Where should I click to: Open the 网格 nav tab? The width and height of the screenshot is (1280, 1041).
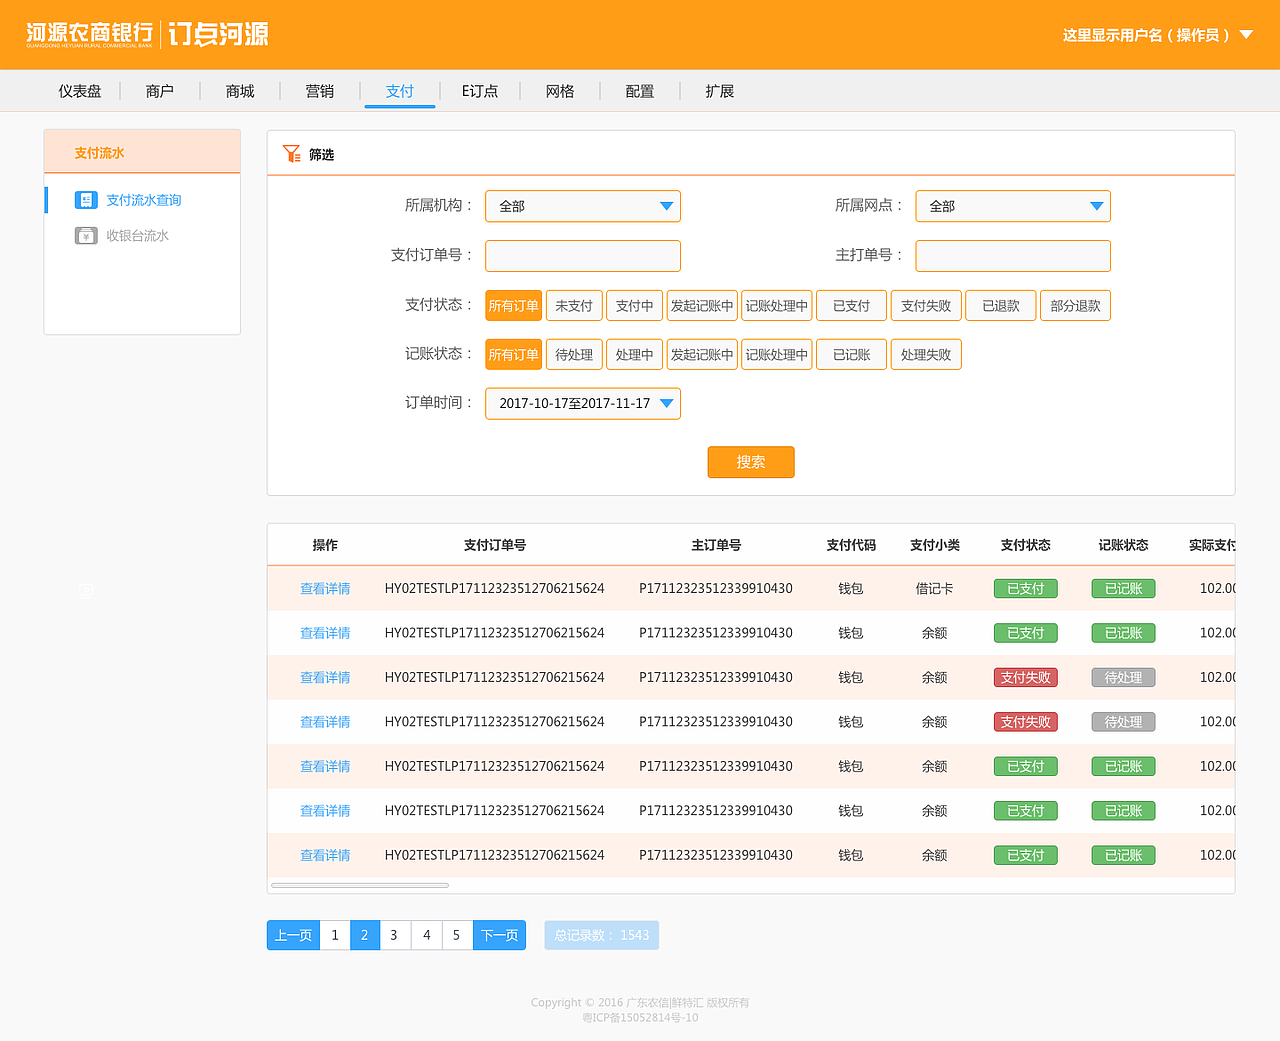point(560,91)
